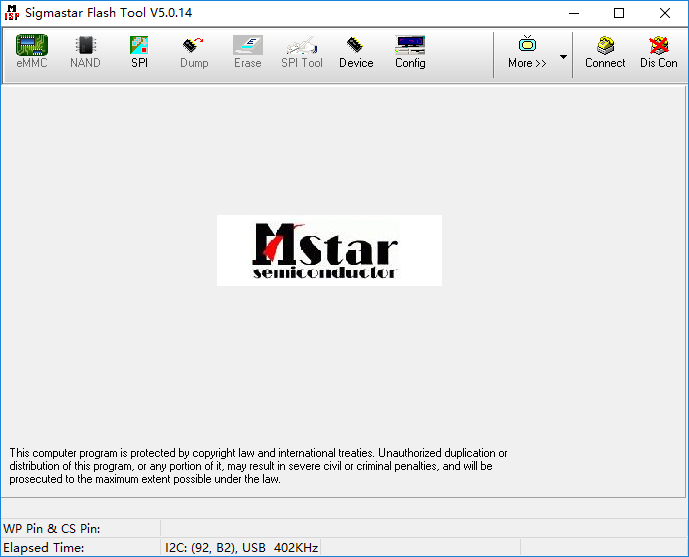Click Dis Con to disconnect
689x557 pixels.
[659, 52]
